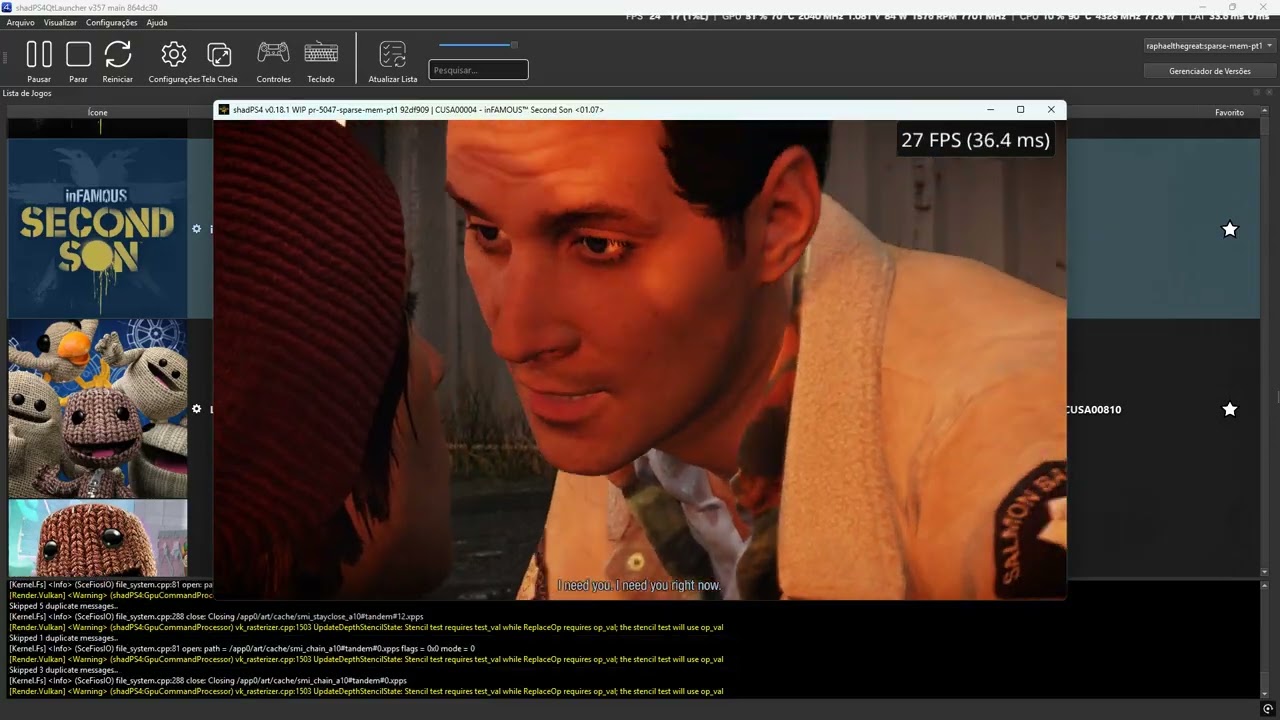Float the Lista de Jogos dock panel

point(1257,93)
